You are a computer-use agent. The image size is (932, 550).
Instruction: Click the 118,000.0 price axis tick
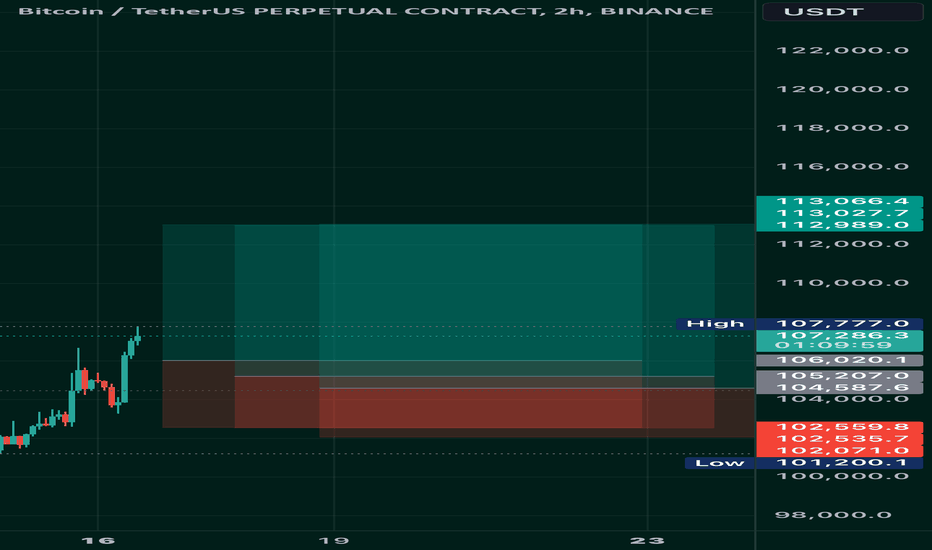point(843,128)
